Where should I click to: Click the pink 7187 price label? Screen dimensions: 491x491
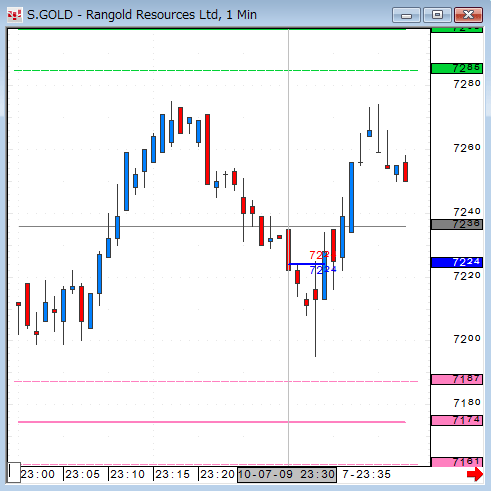coord(457,379)
